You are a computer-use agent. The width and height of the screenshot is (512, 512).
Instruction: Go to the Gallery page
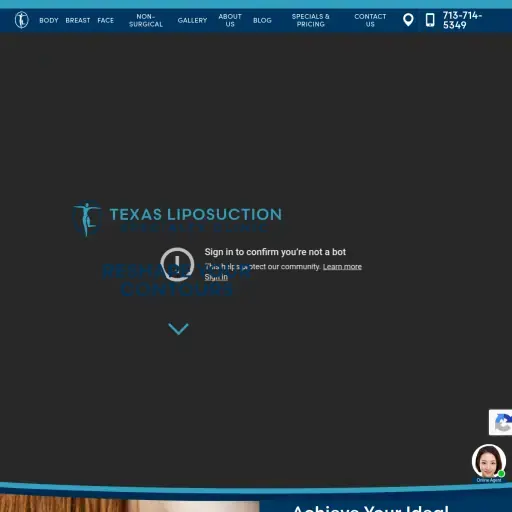(x=192, y=20)
